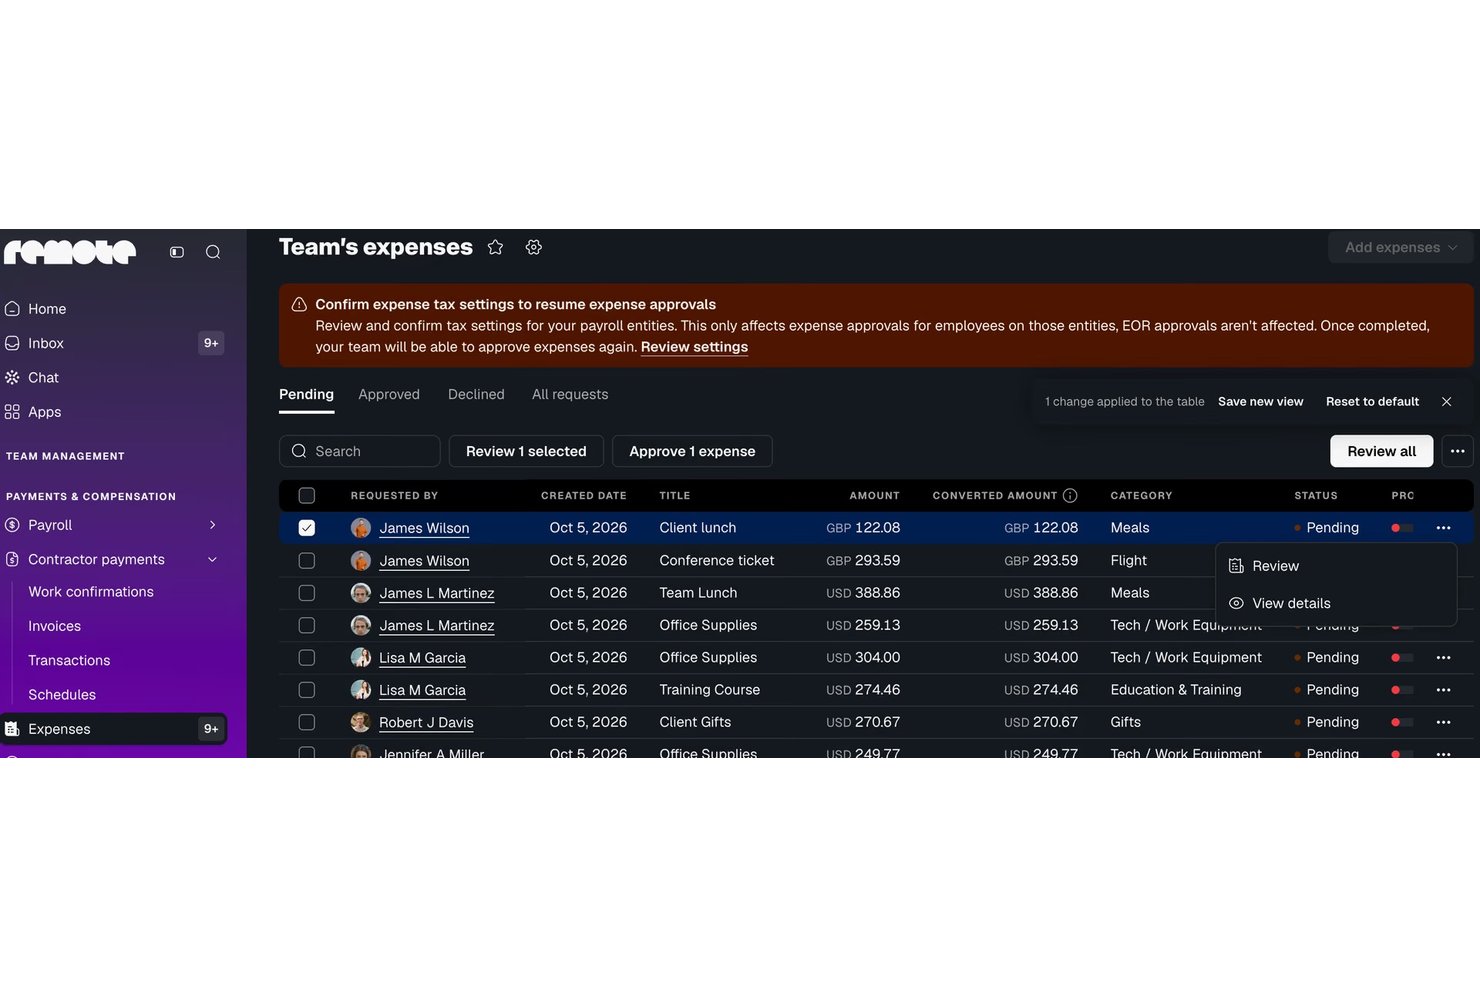
Task: Click James Wilson avatar in Client lunch row
Action: (361, 528)
